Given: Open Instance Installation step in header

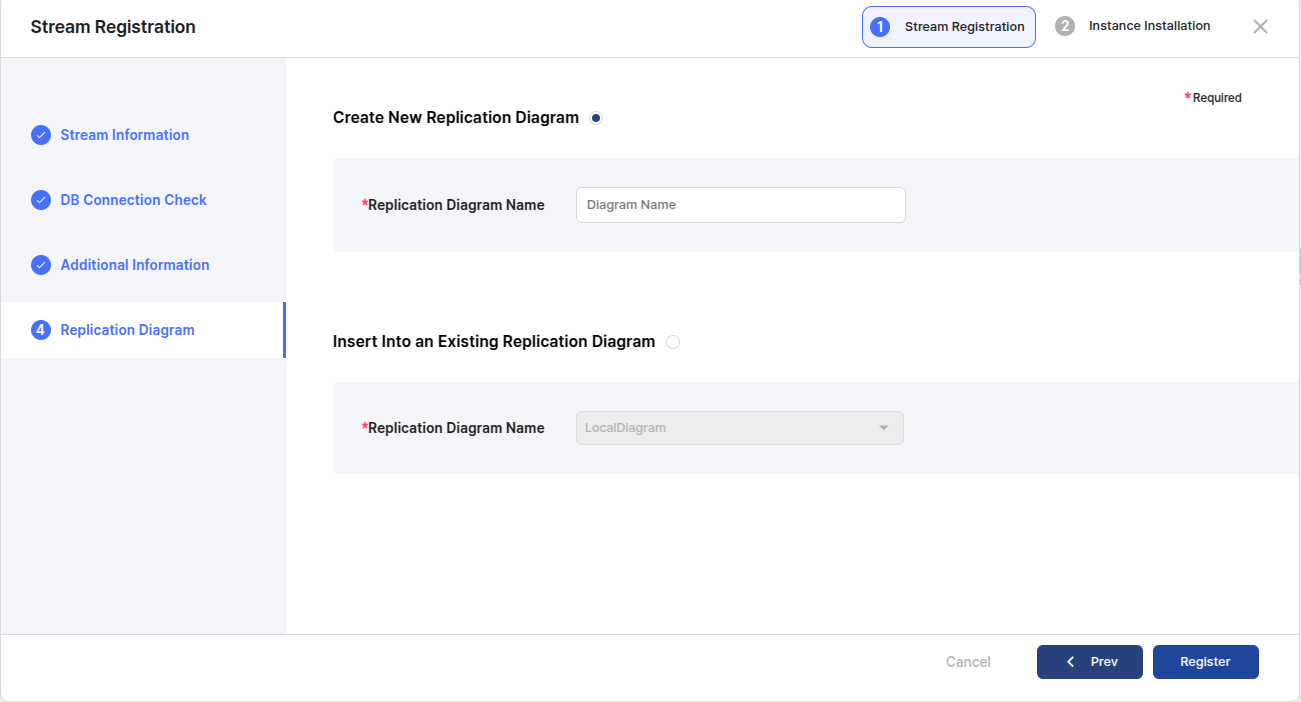Looking at the screenshot, I should [x=1149, y=26].
